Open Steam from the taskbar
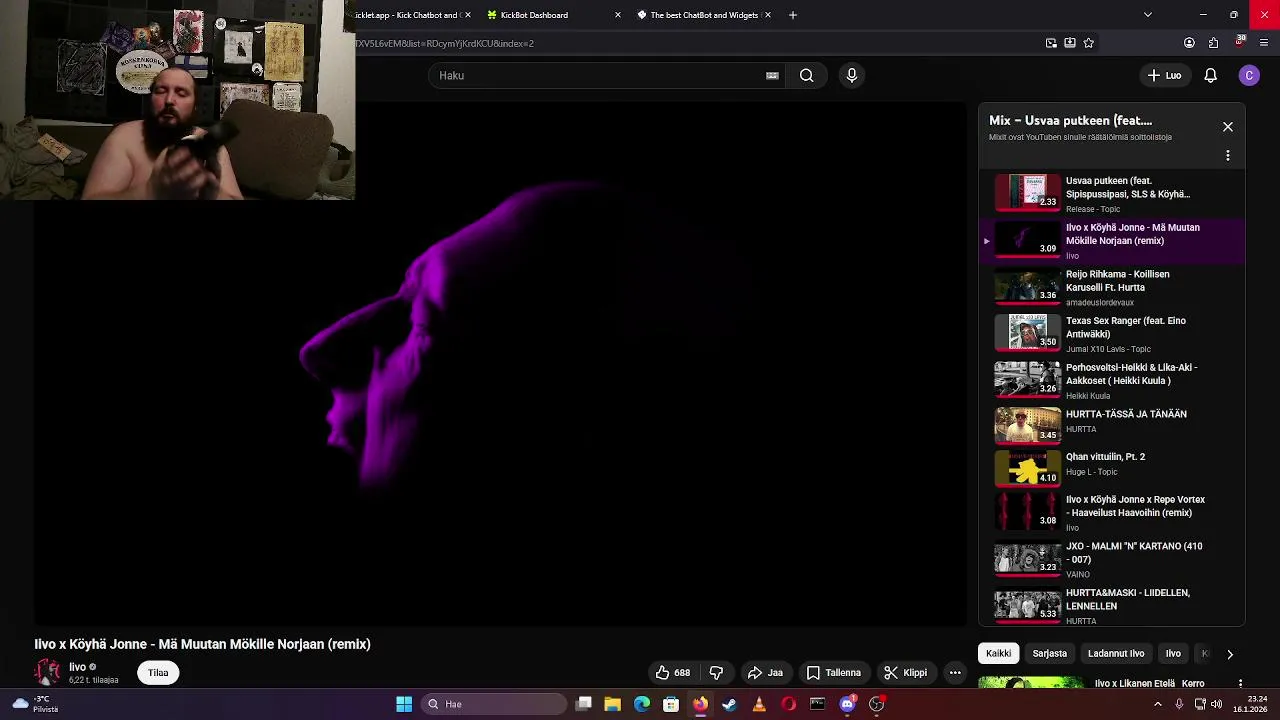 [730, 704]
